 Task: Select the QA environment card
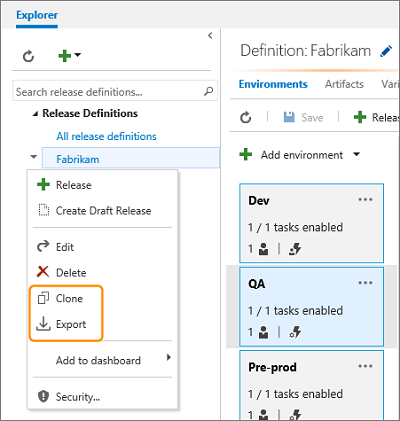[311, 306]
